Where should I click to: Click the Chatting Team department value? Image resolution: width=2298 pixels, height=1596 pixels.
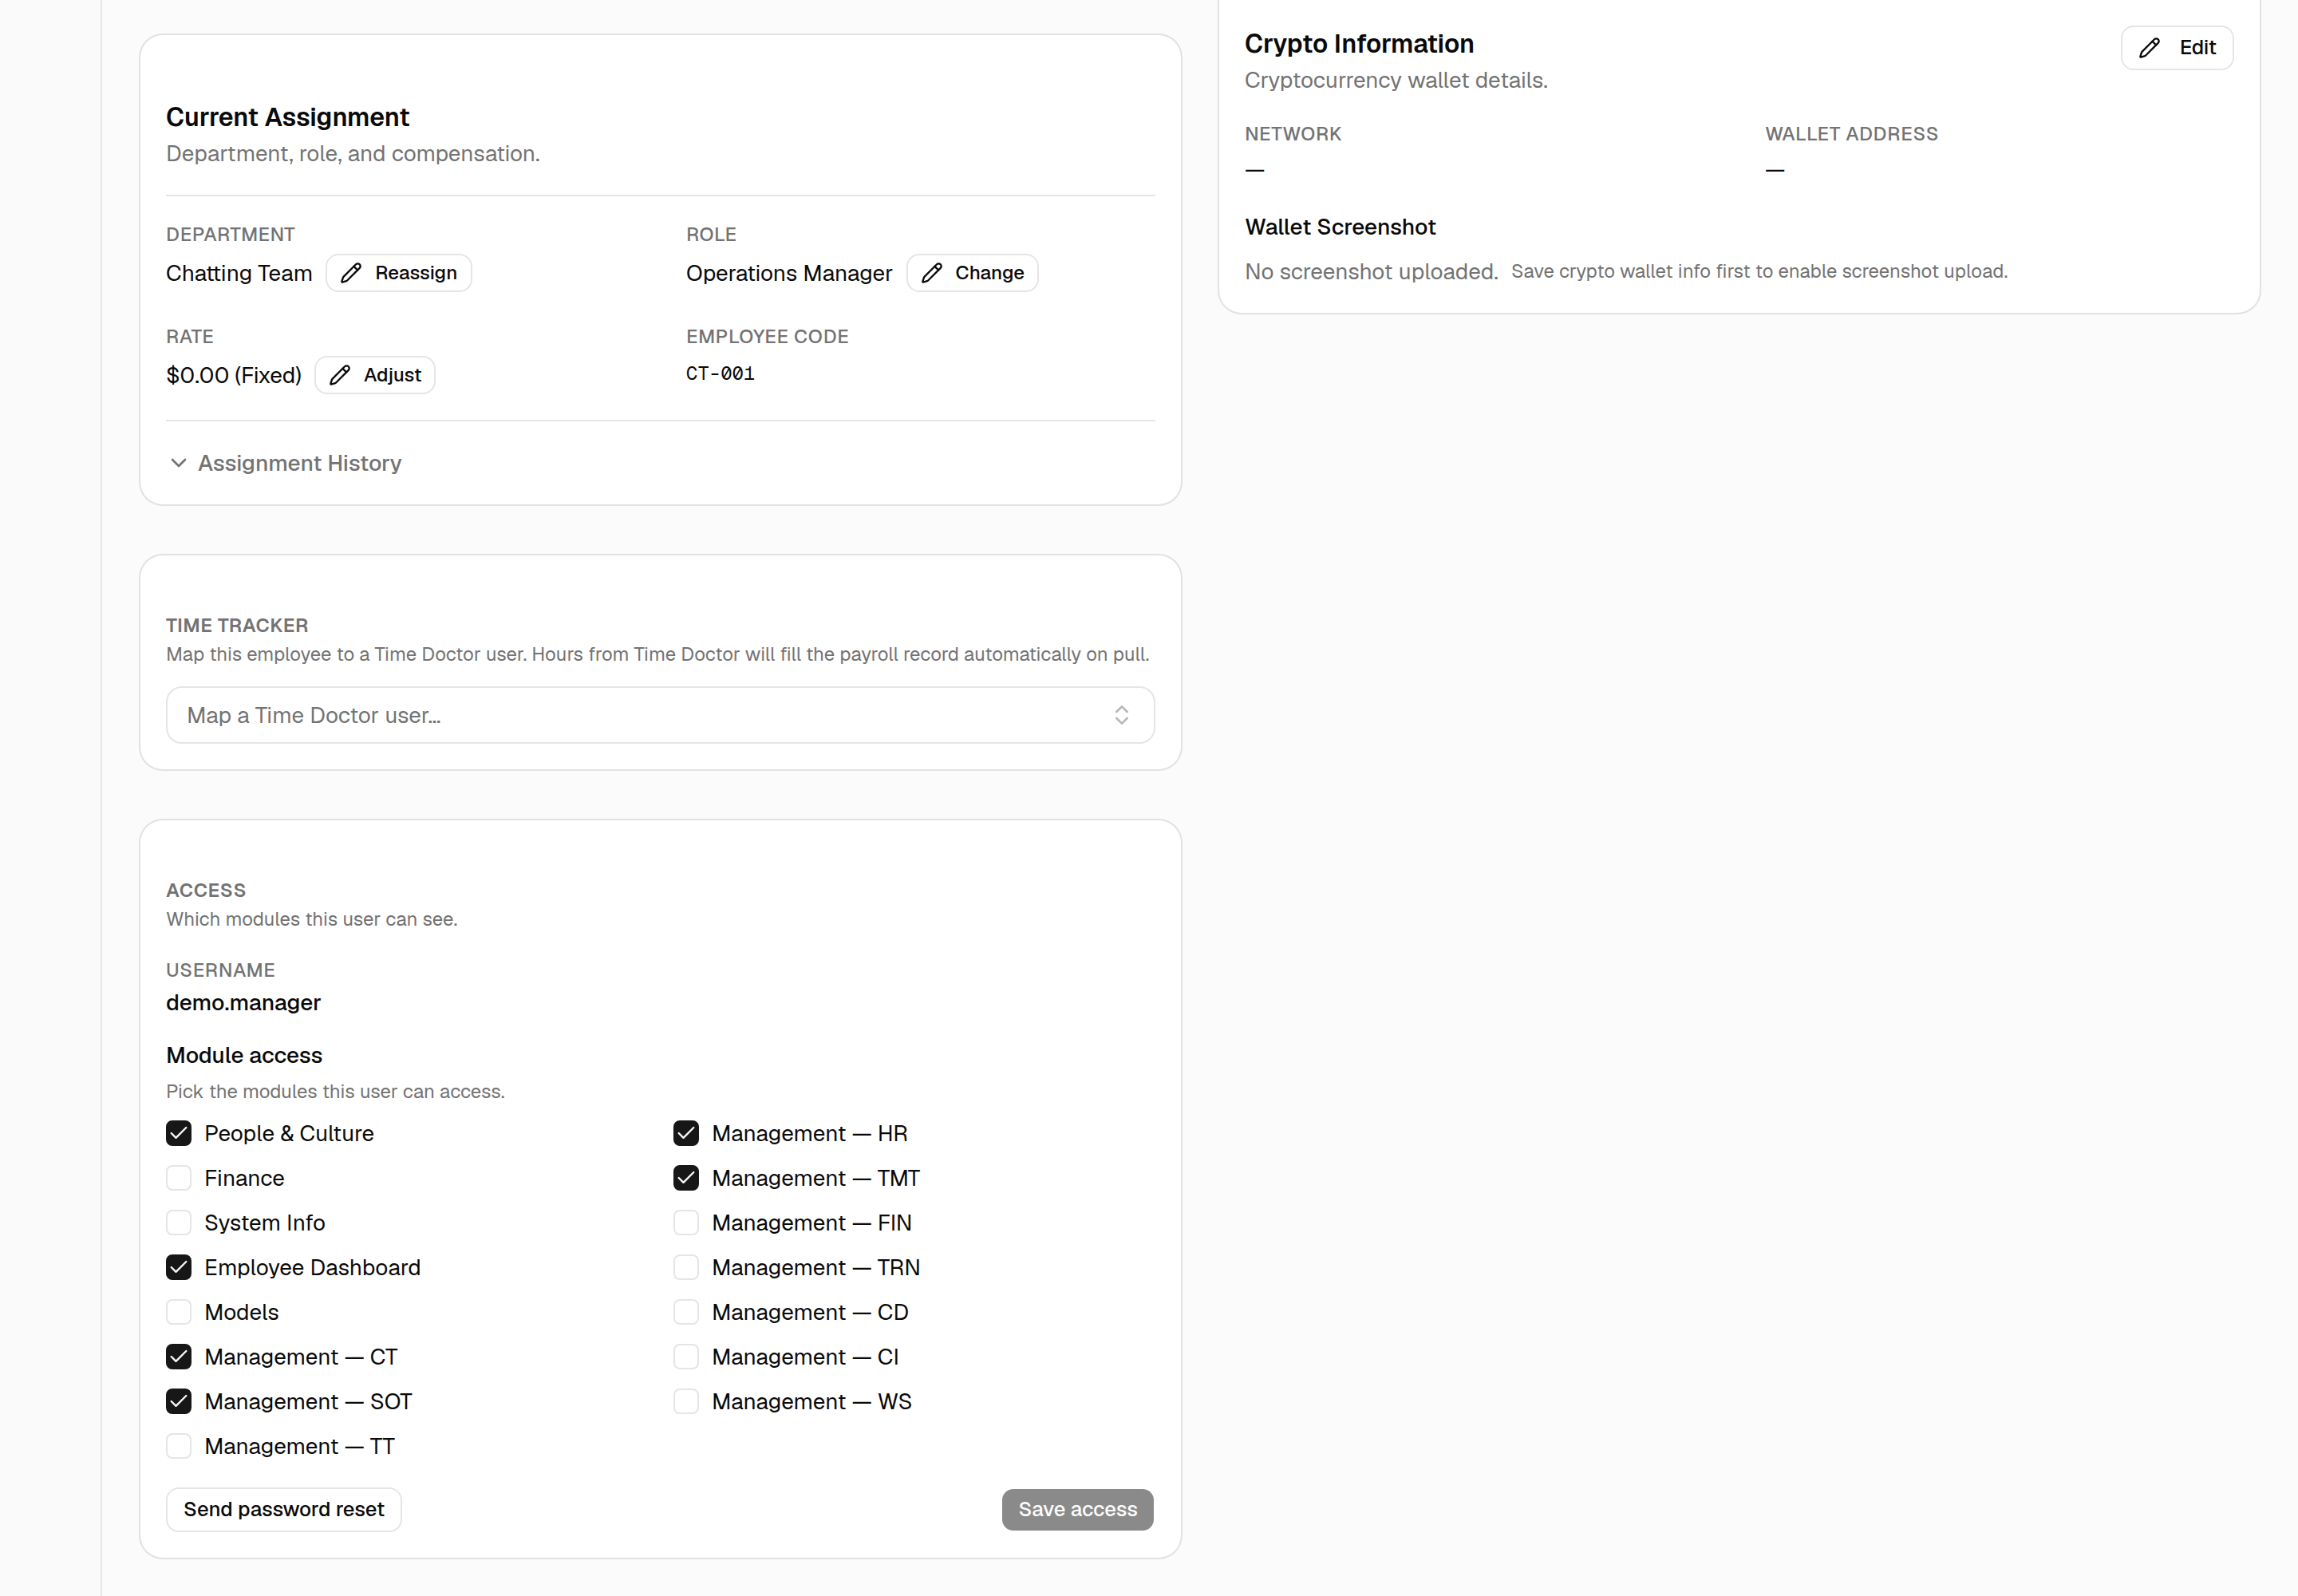239,273
